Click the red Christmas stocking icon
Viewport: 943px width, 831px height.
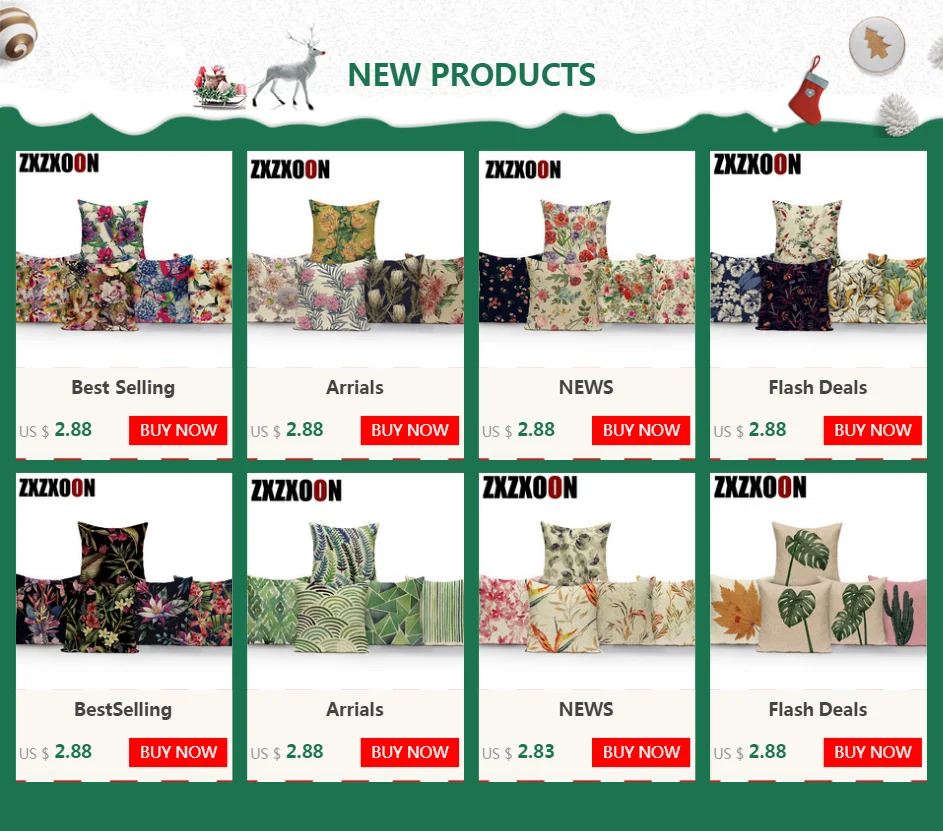tap(809, 91)
